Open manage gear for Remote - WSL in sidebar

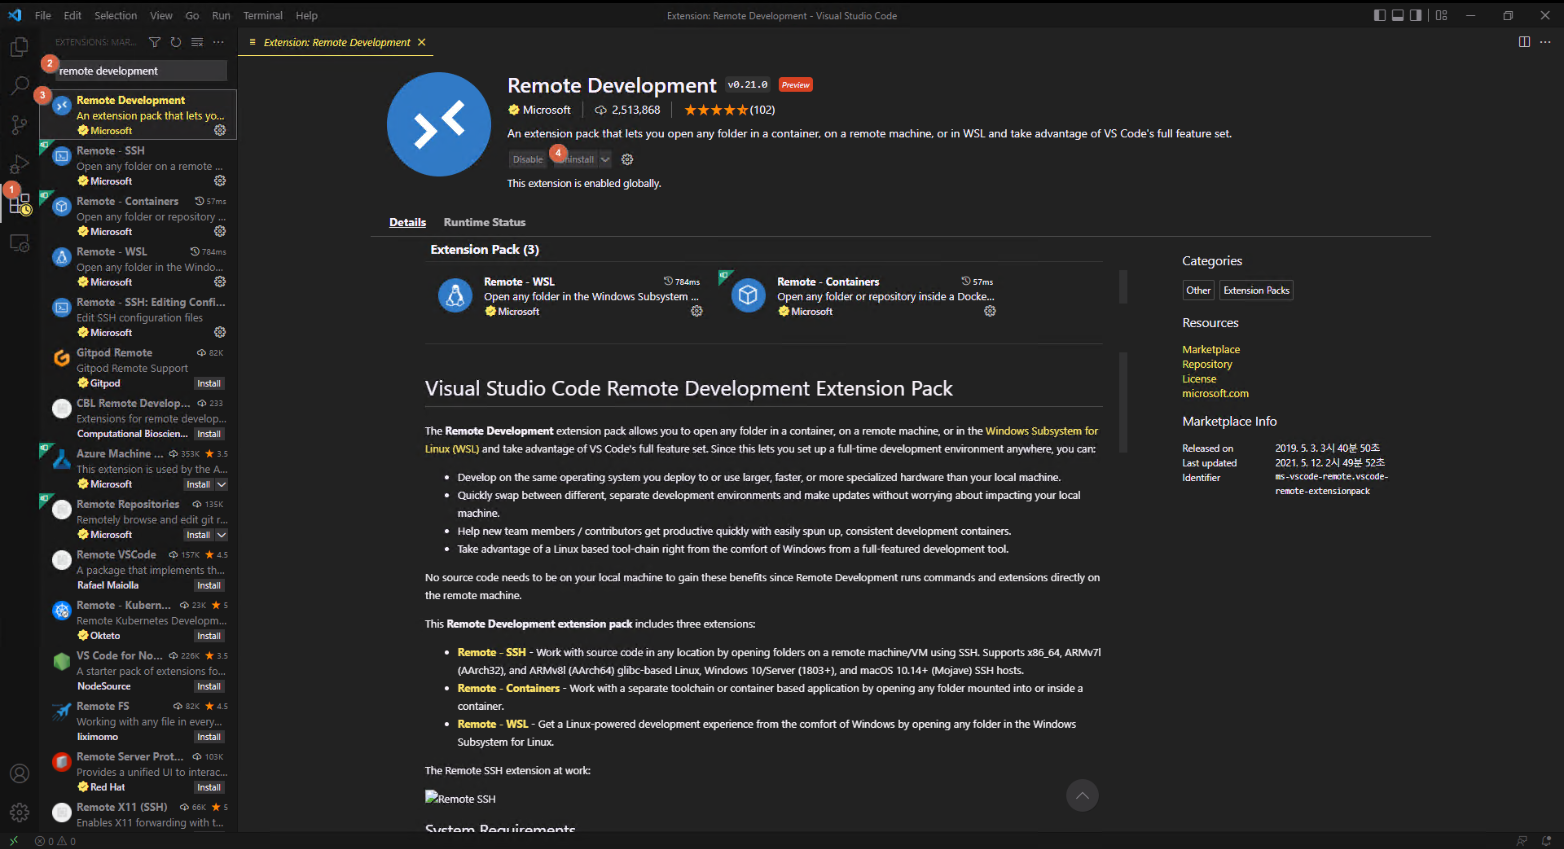click(x=220, y=282)
